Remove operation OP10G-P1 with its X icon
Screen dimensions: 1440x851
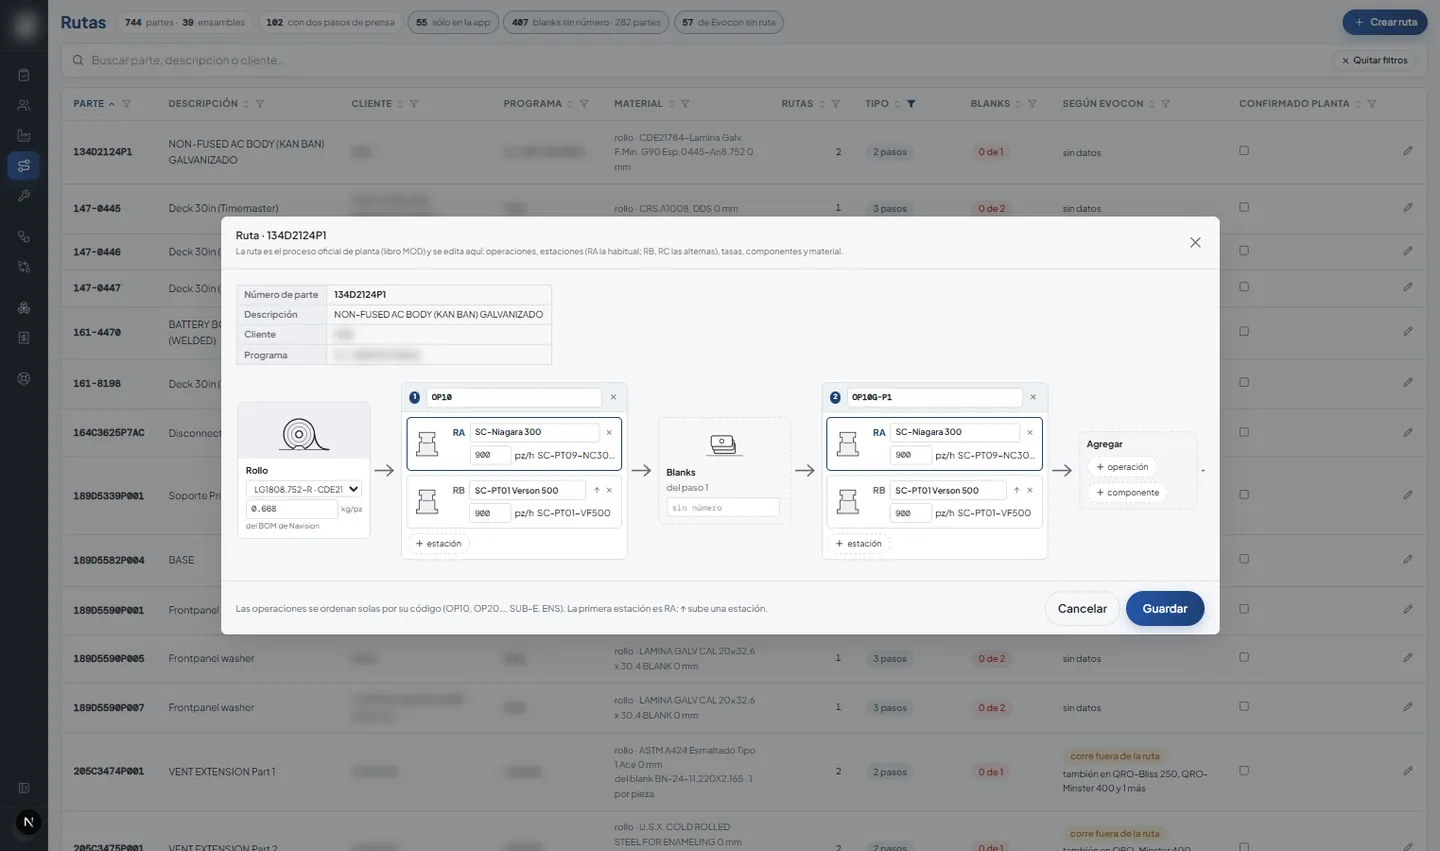[x=1033, y=397]
